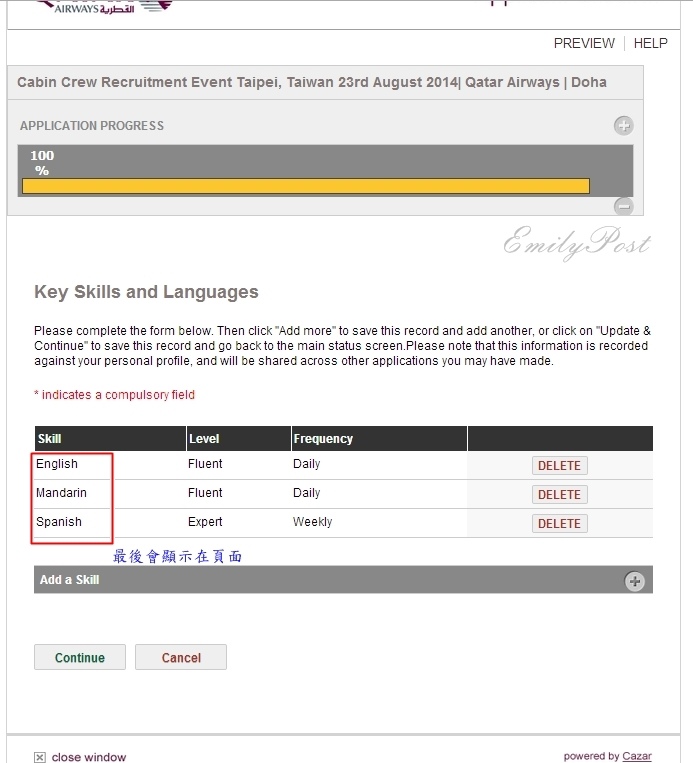Click the Key Skills and Languages heading
This screenshot has width=693, height=763.
coord(146,292)
